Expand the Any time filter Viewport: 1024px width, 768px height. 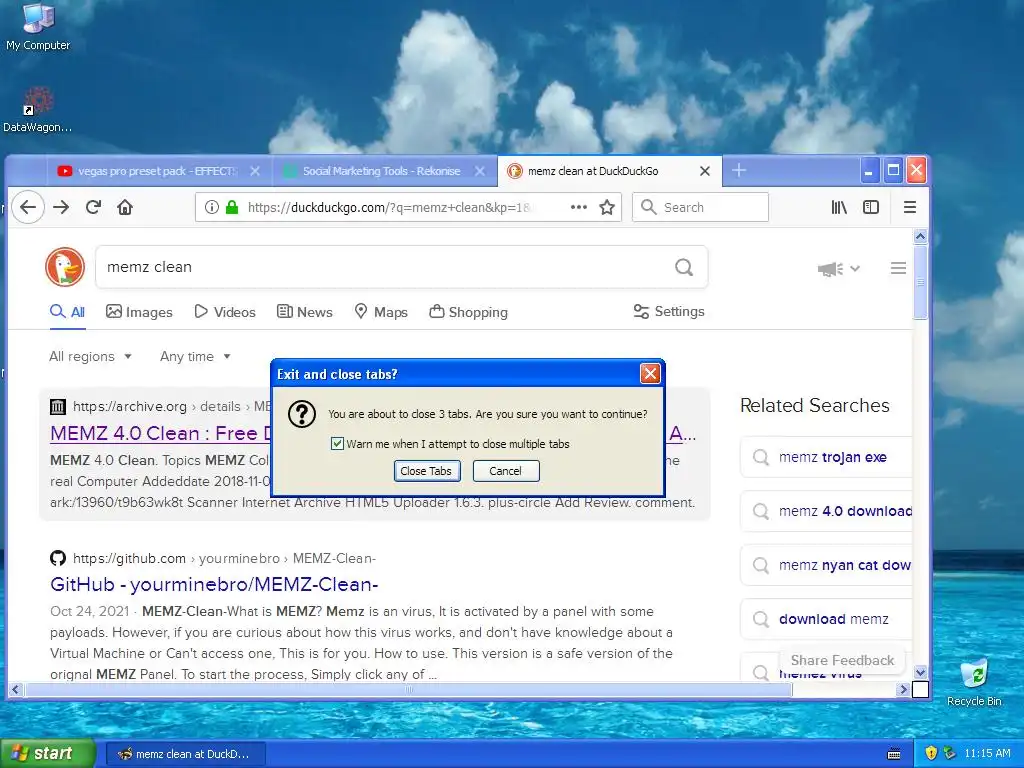[x=195, y=357]
